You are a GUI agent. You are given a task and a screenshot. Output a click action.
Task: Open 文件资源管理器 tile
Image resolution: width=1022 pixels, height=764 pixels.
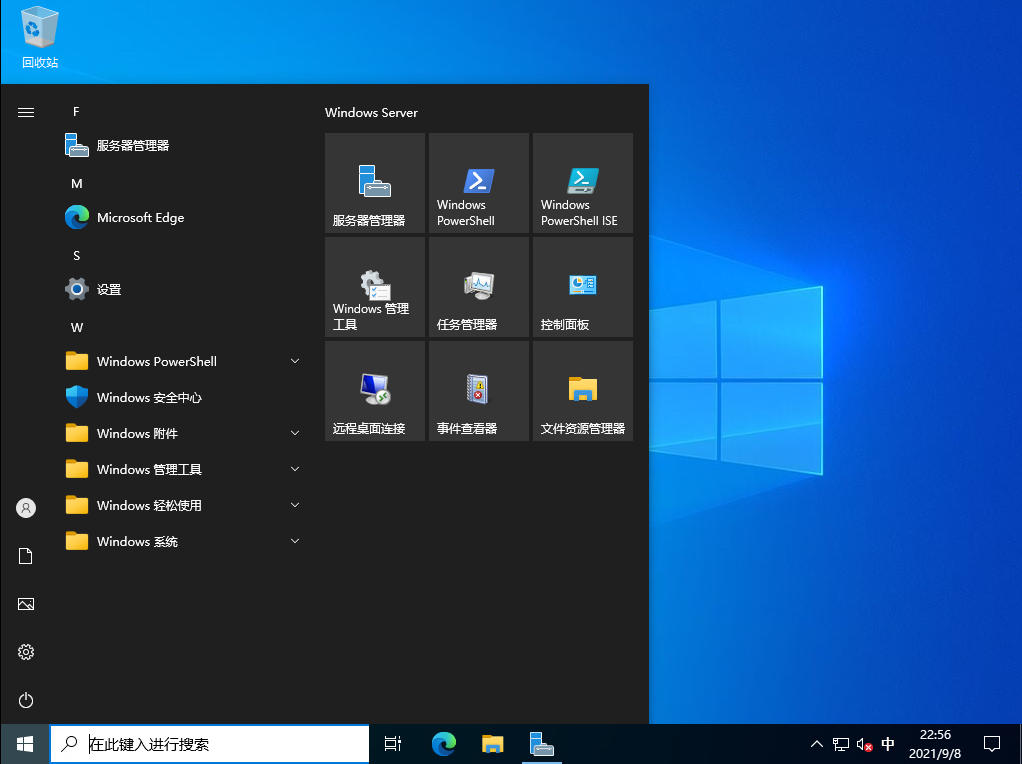pyautogui.click(x=582, y=390)
